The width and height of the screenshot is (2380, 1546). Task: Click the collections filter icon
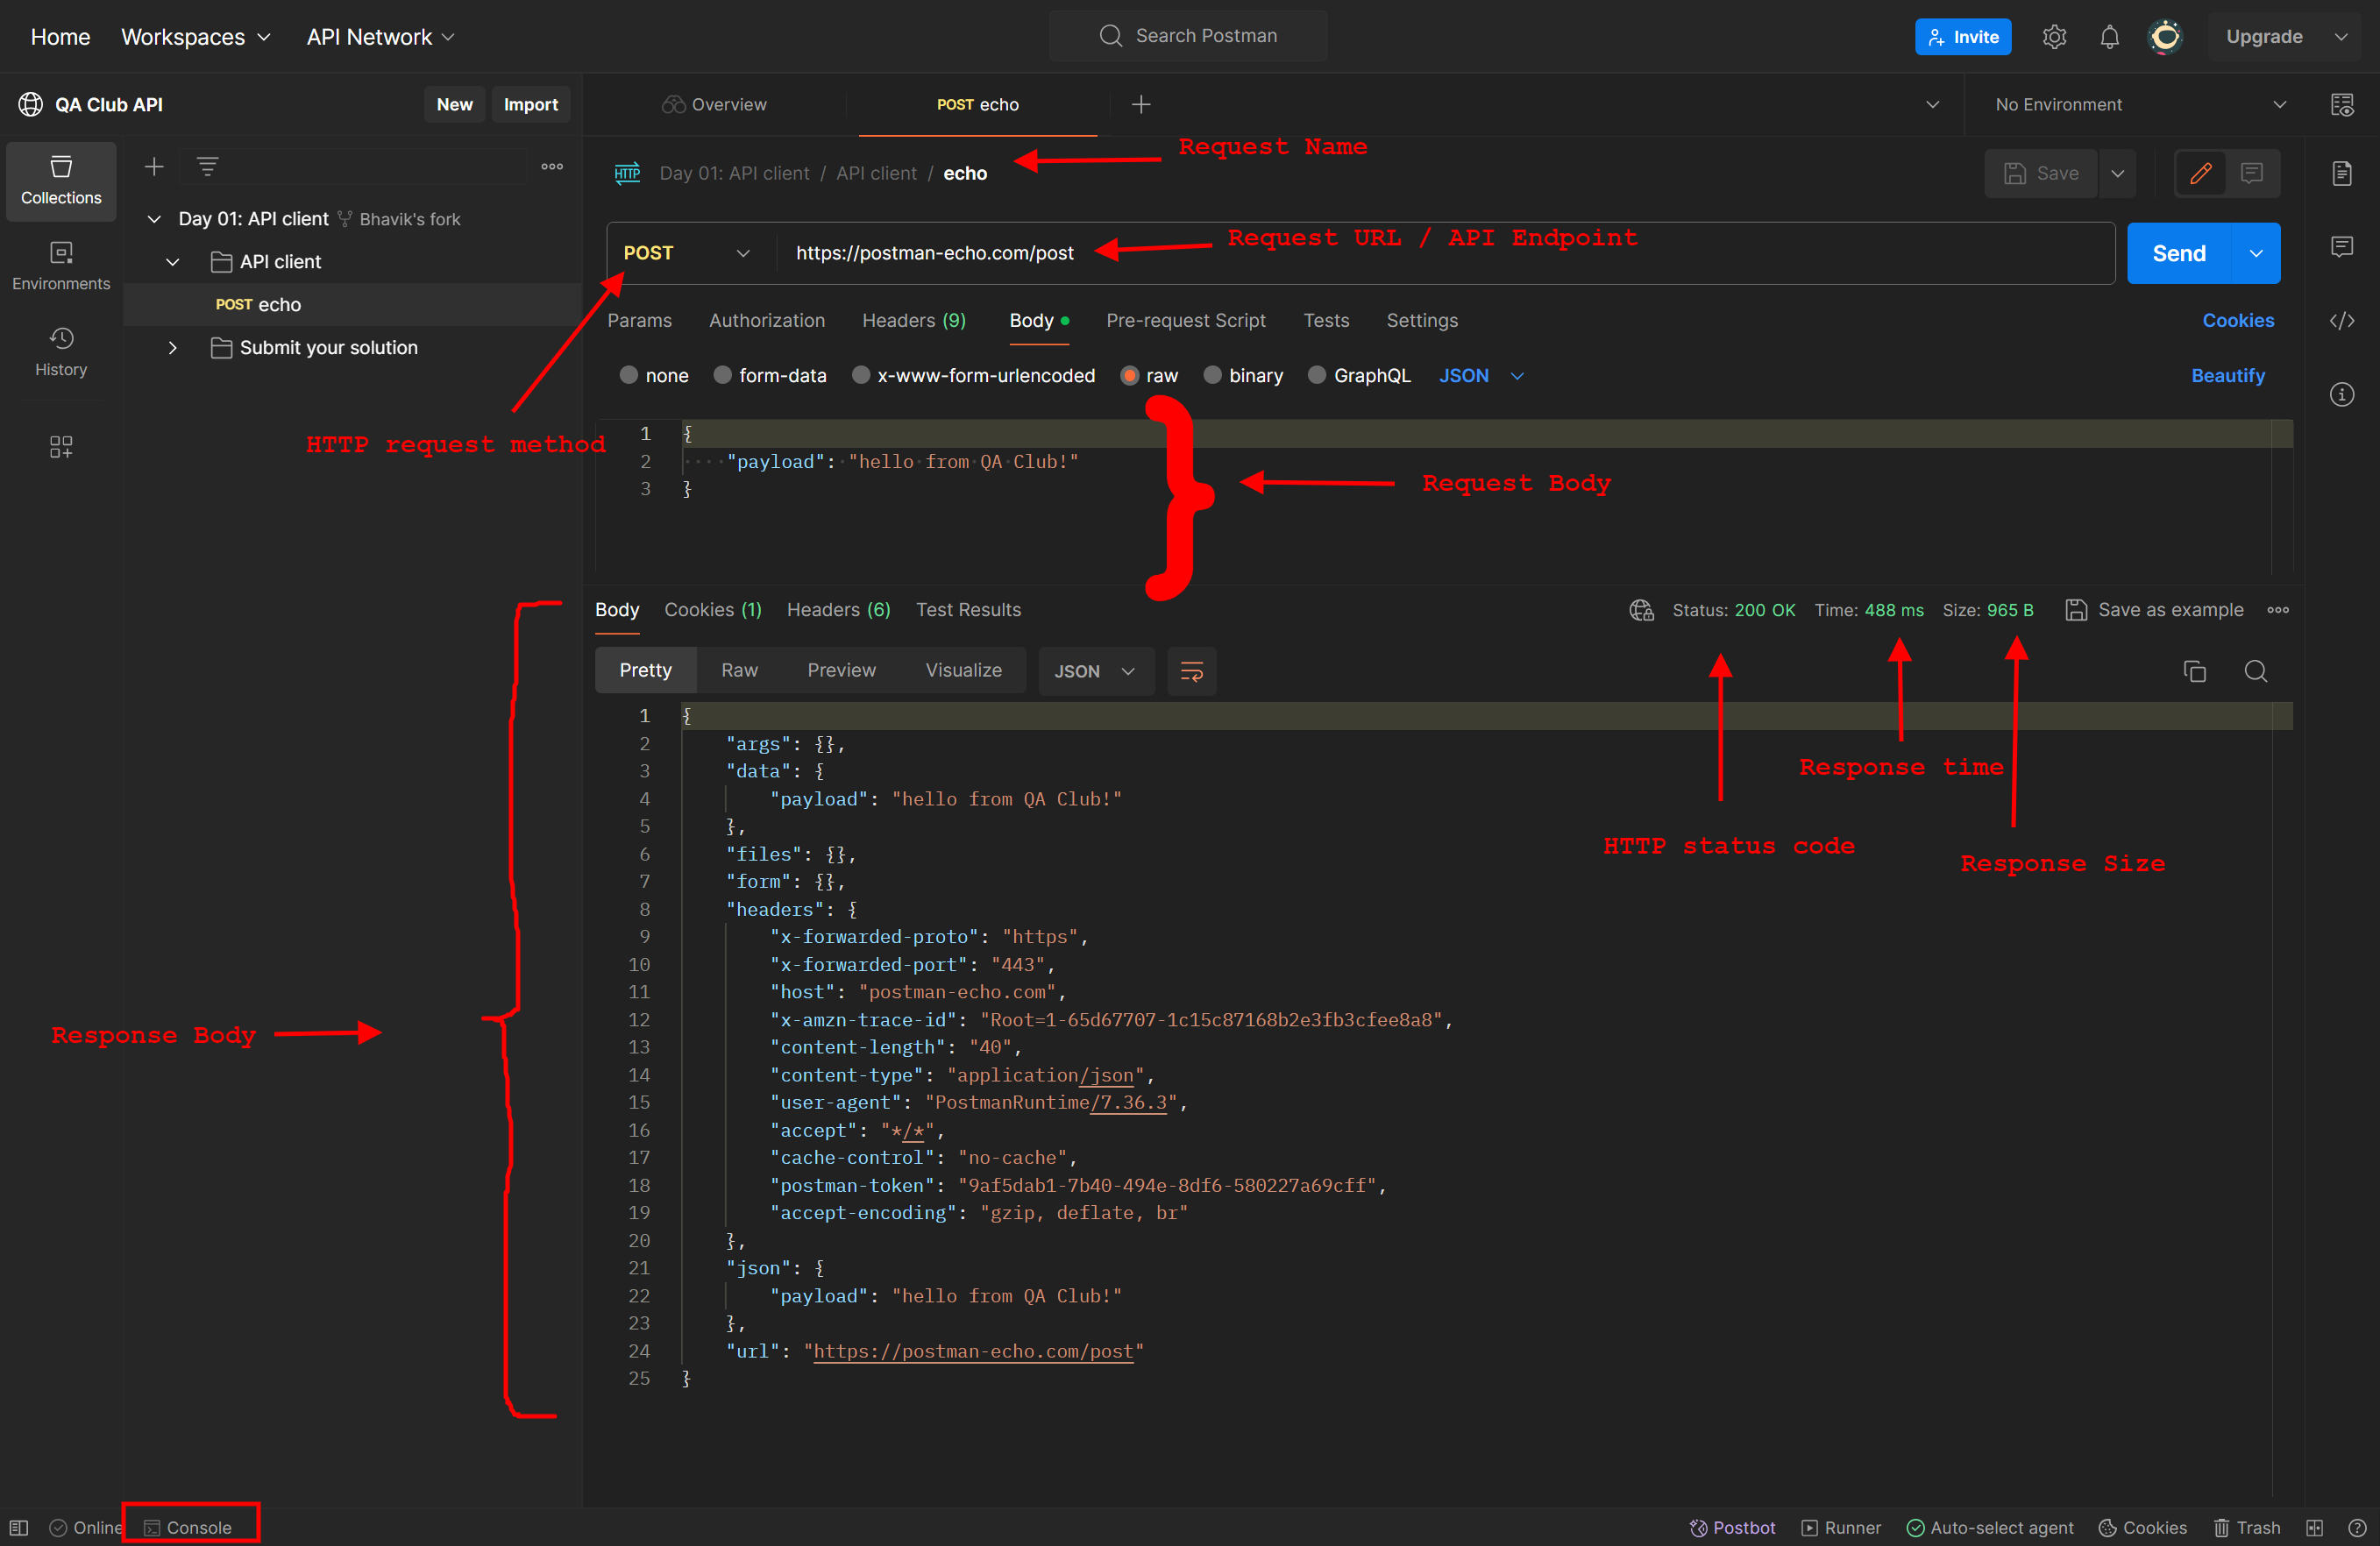click(207, 166)
